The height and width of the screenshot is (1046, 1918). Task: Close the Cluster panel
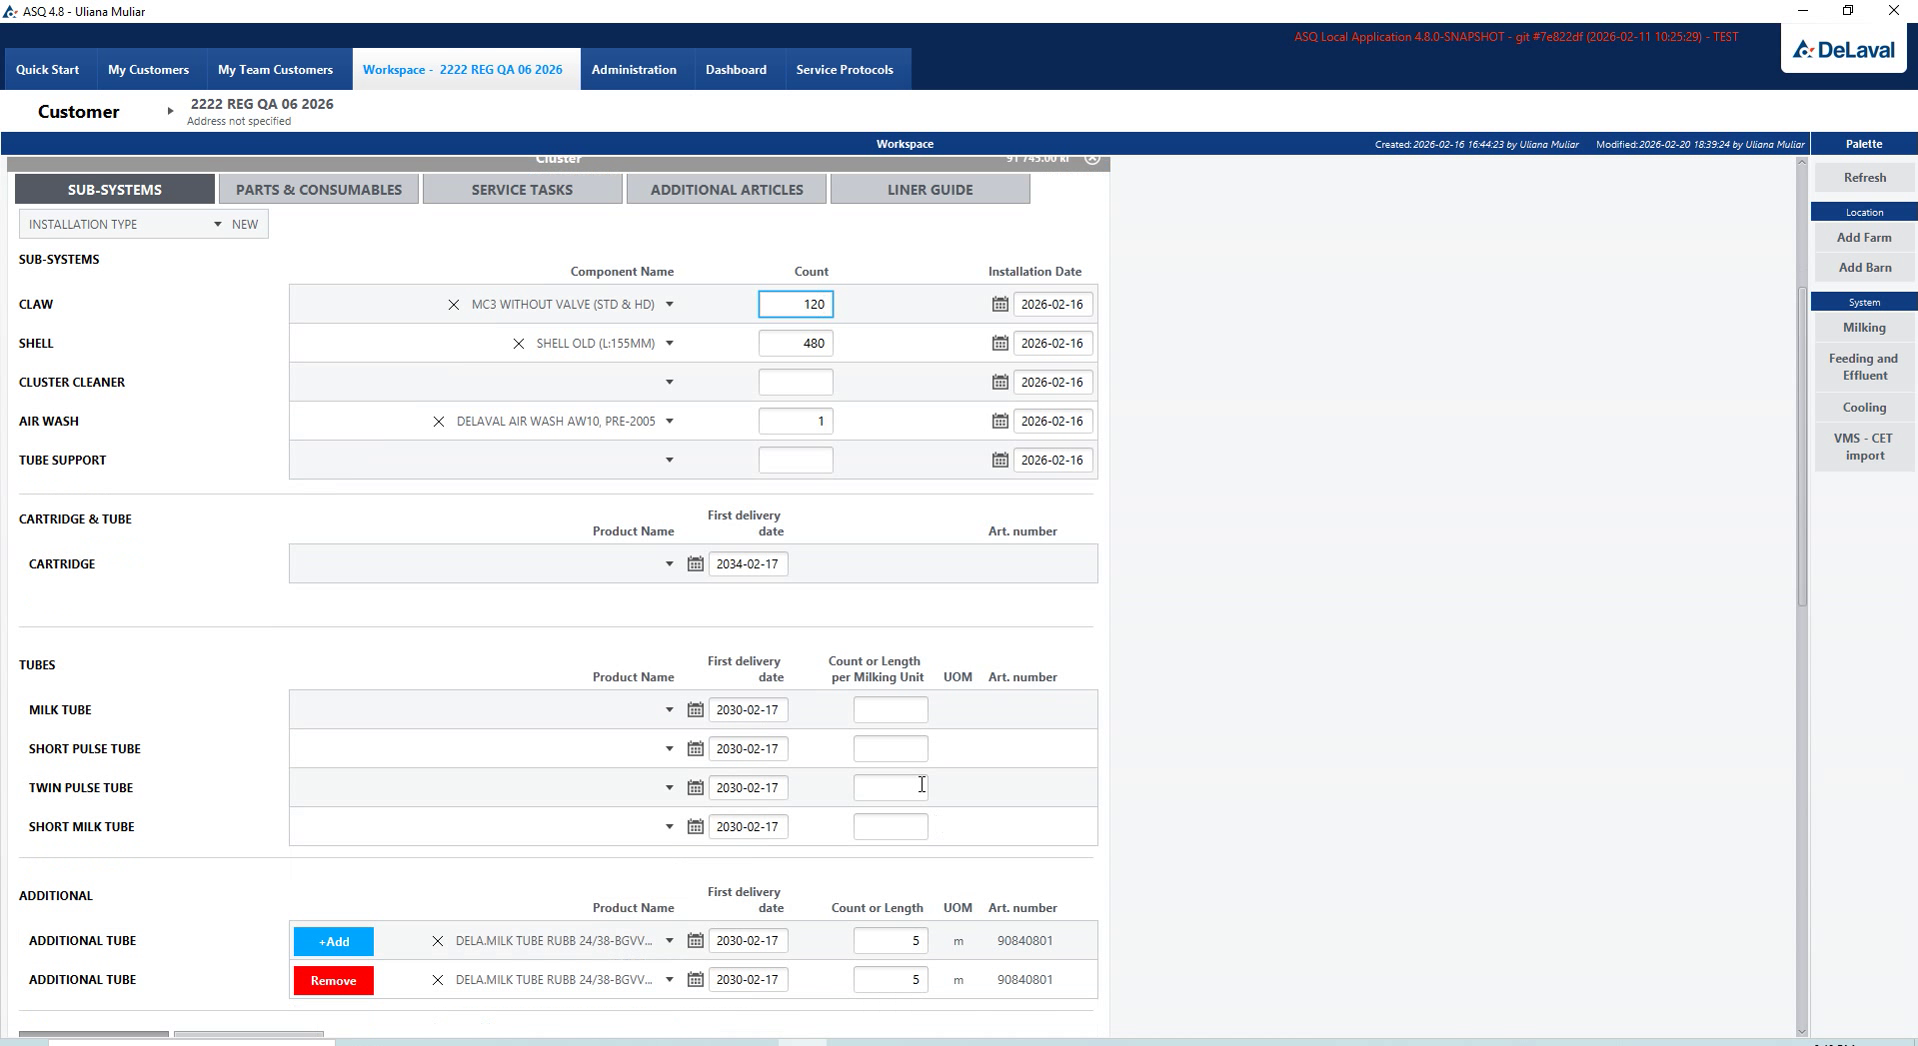[x=1092, y=159]
